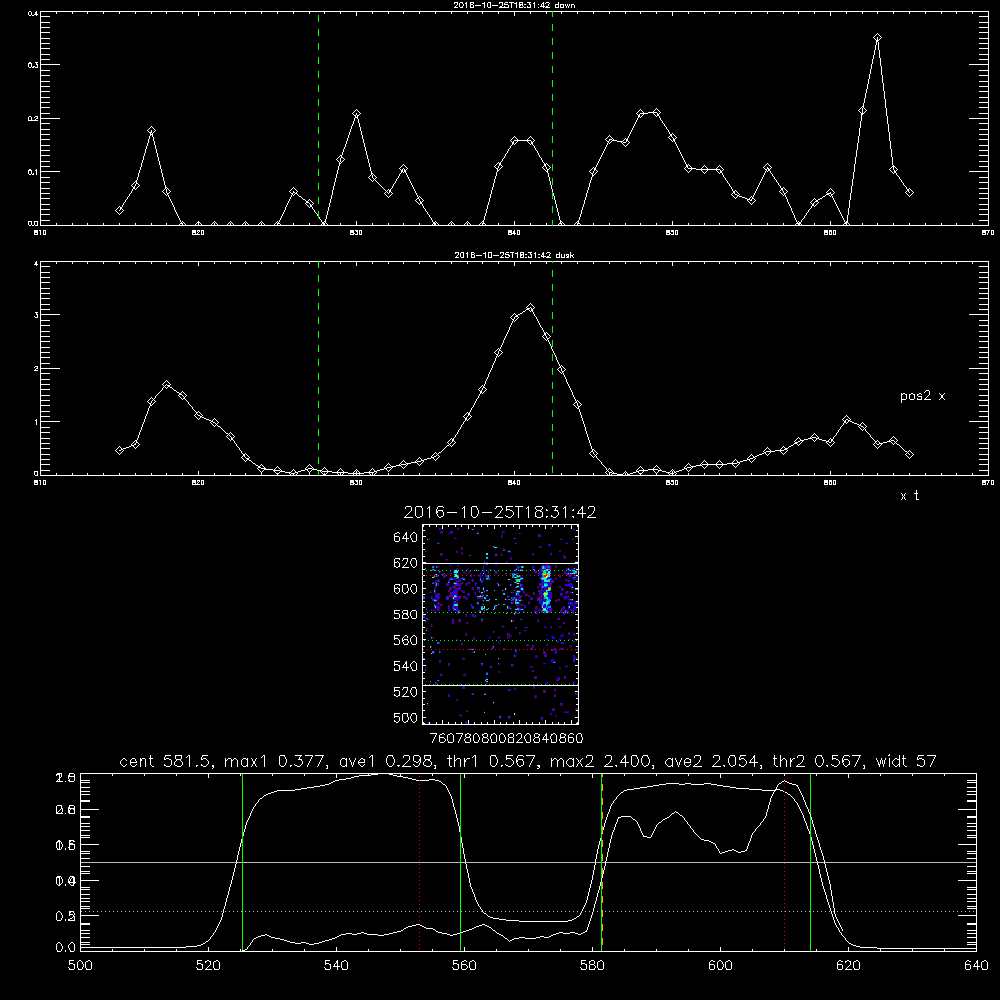Click the '520' y-axis label beside the spectrogram

pos(406,692)
